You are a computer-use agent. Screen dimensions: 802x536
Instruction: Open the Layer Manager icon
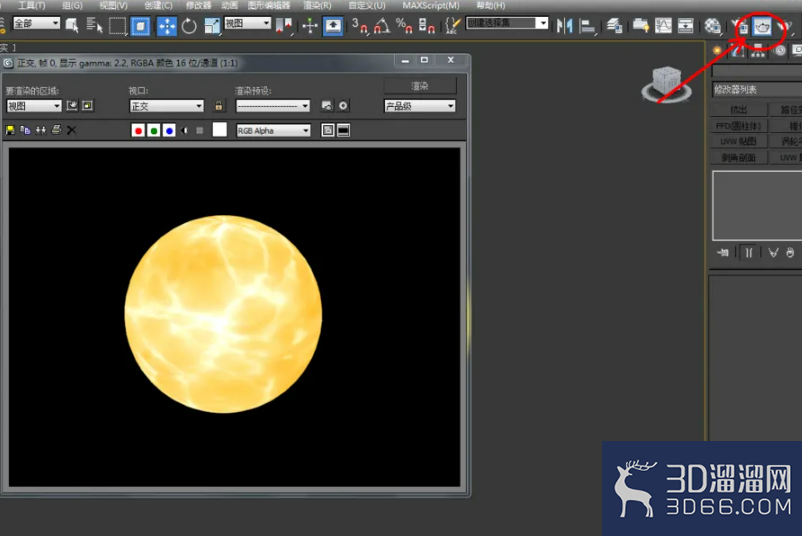point(614,25)
